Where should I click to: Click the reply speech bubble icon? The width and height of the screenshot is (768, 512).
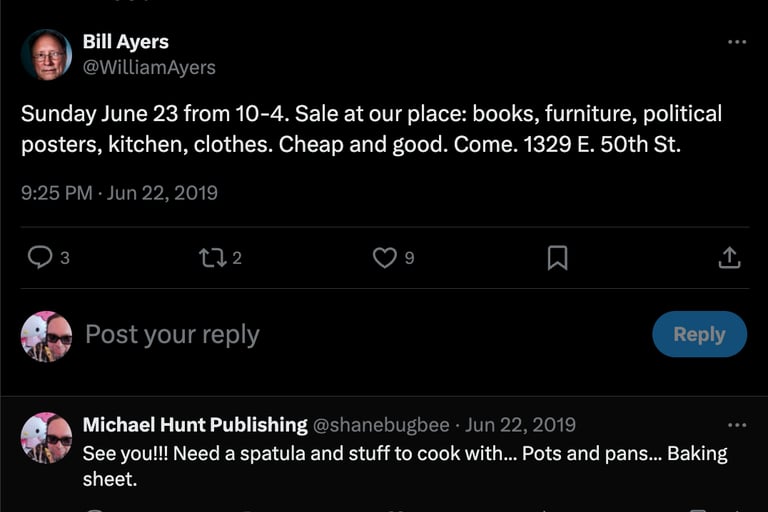40,258
